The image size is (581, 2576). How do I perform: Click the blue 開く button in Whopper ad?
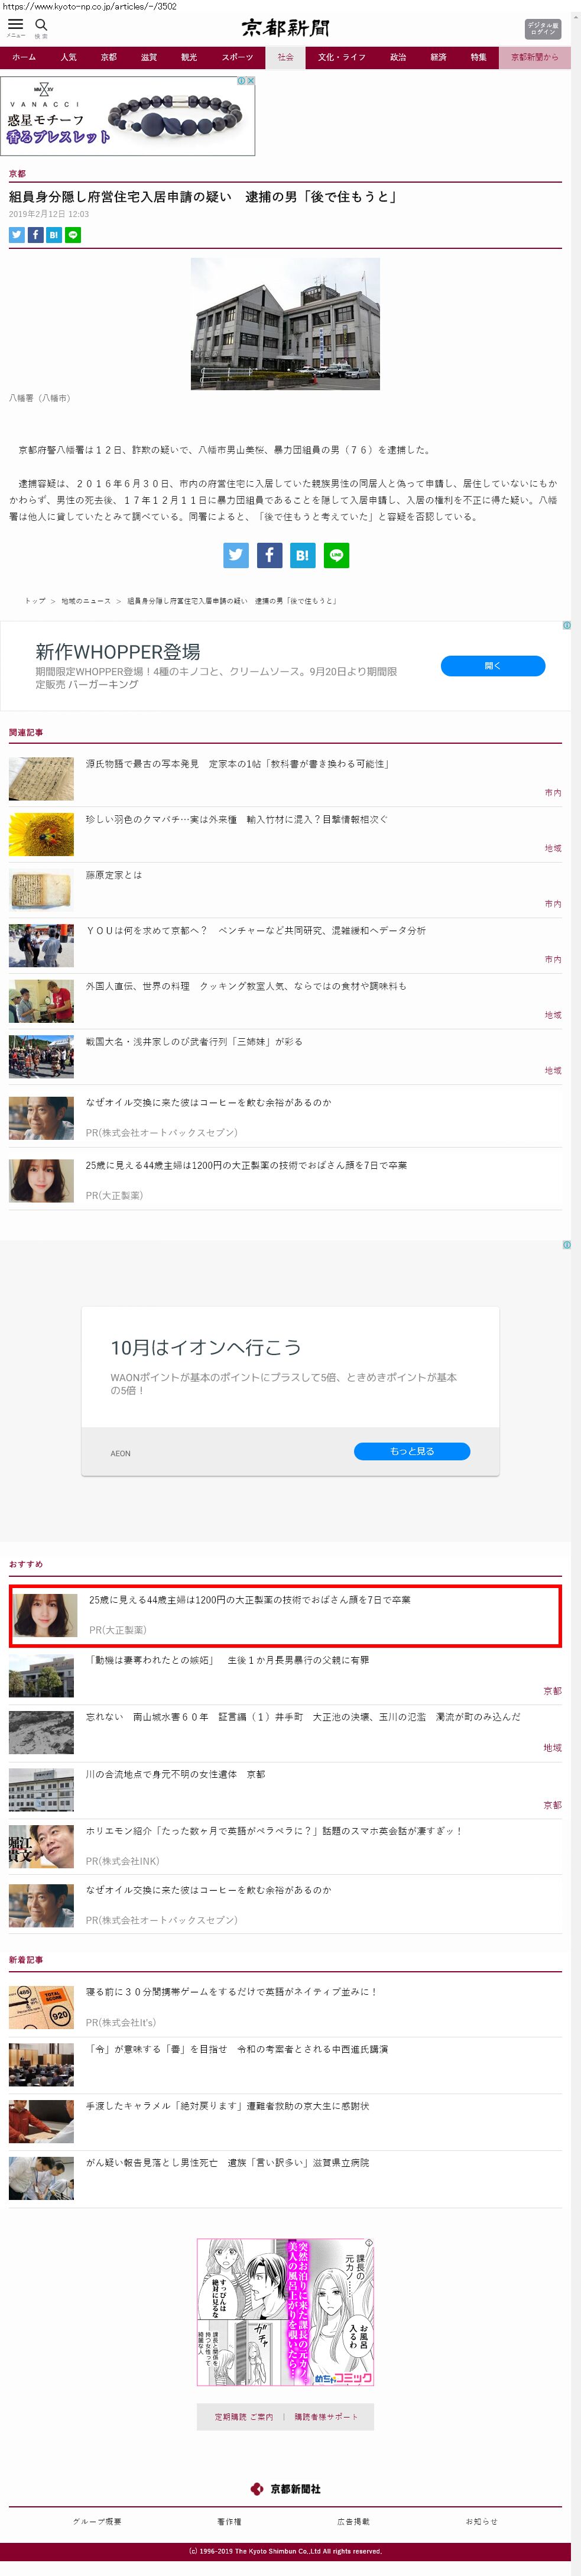[492, 666]
